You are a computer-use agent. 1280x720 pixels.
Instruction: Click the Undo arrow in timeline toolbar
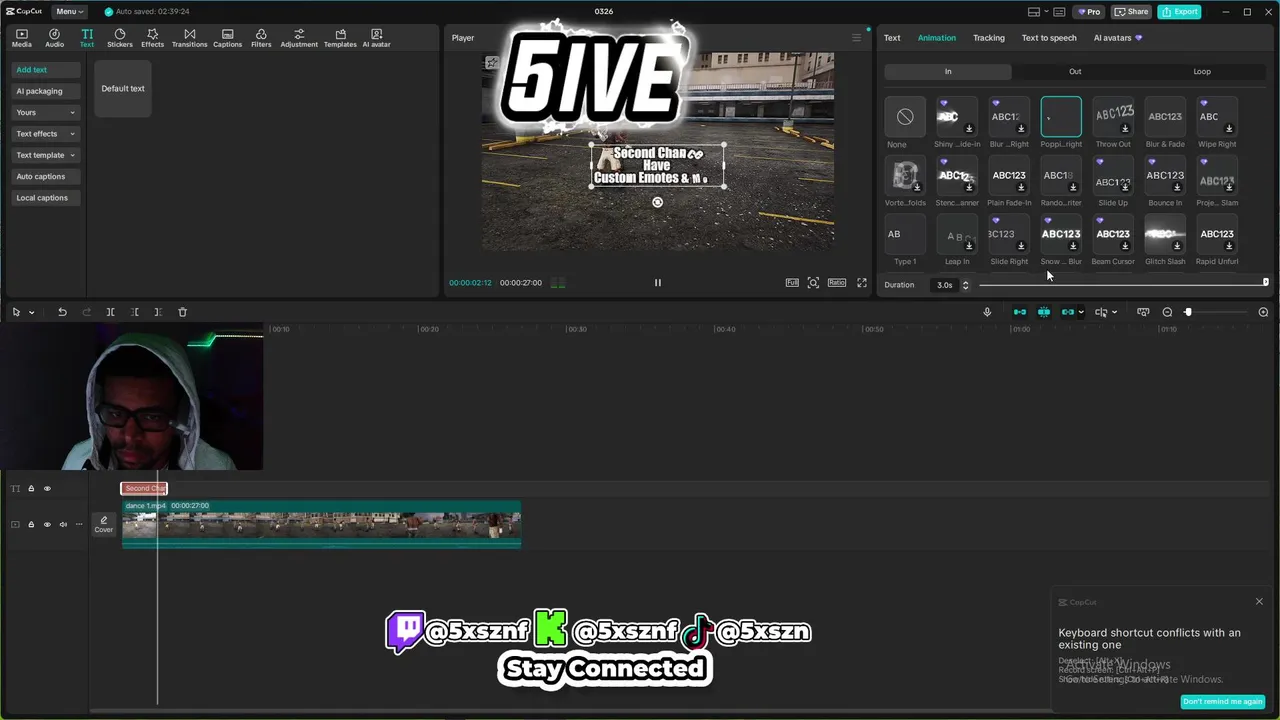click(62, 312)
